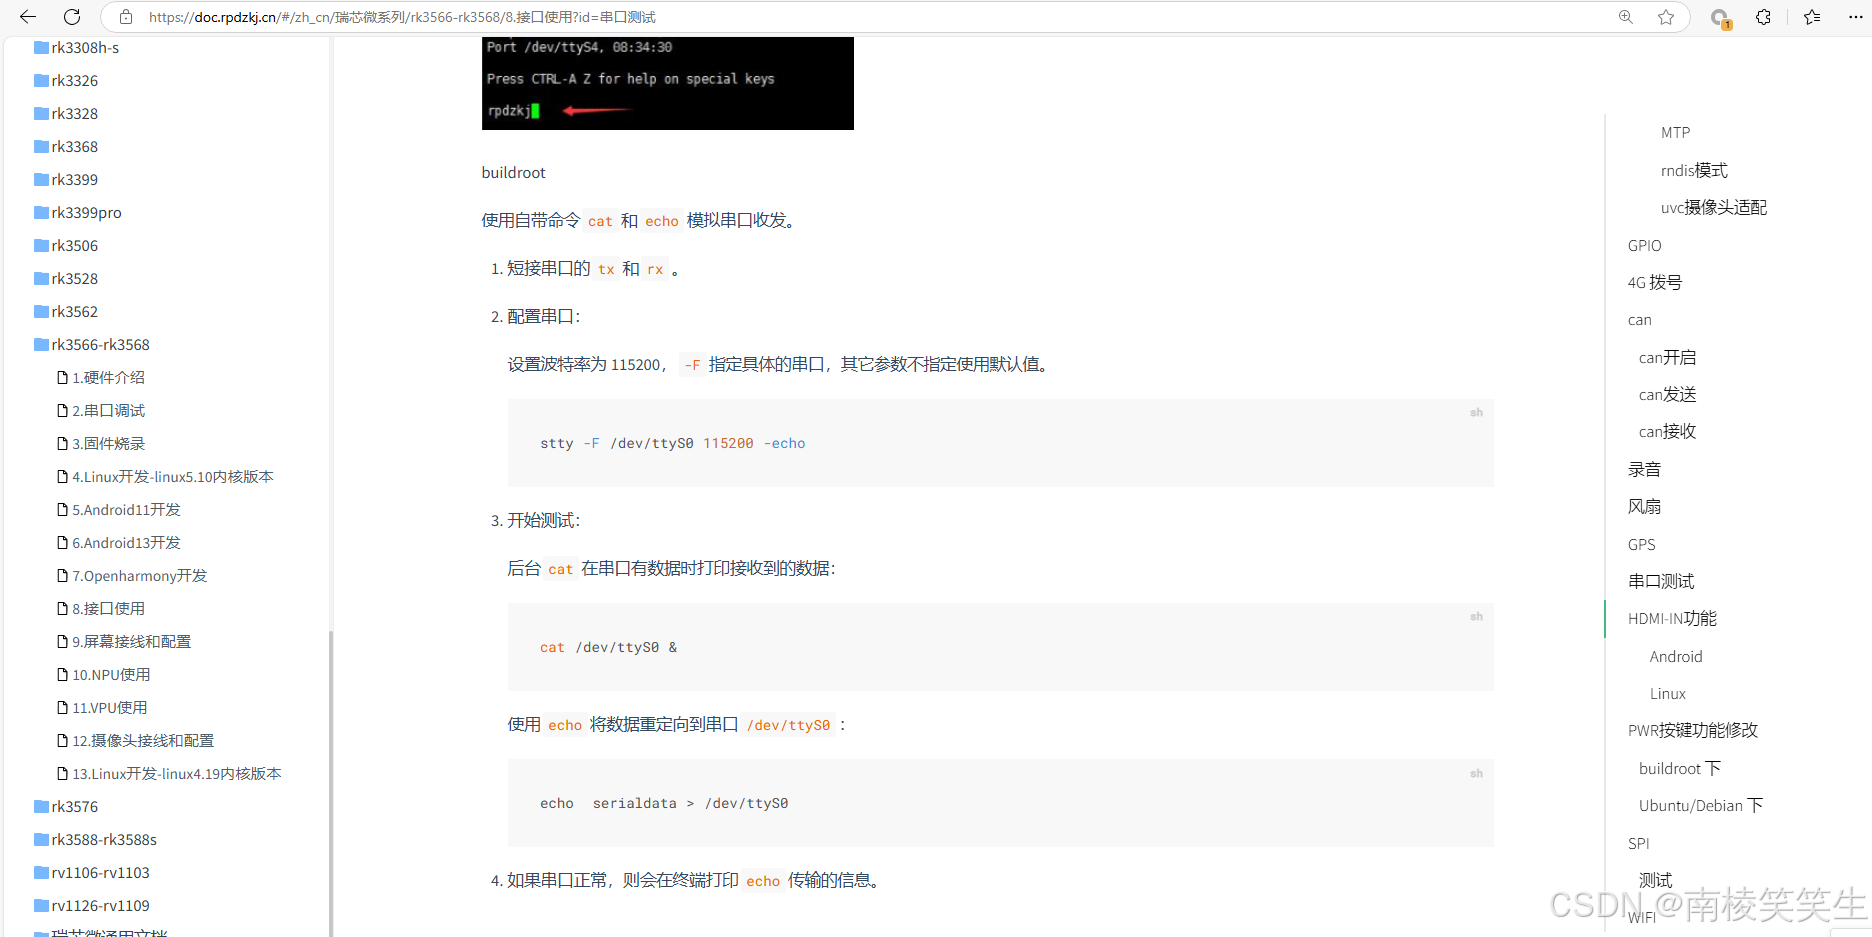Expand the rk3588-rk3588s folder
The width and height of the screenshot is (1872, 937).
click(x=96, y=839)
